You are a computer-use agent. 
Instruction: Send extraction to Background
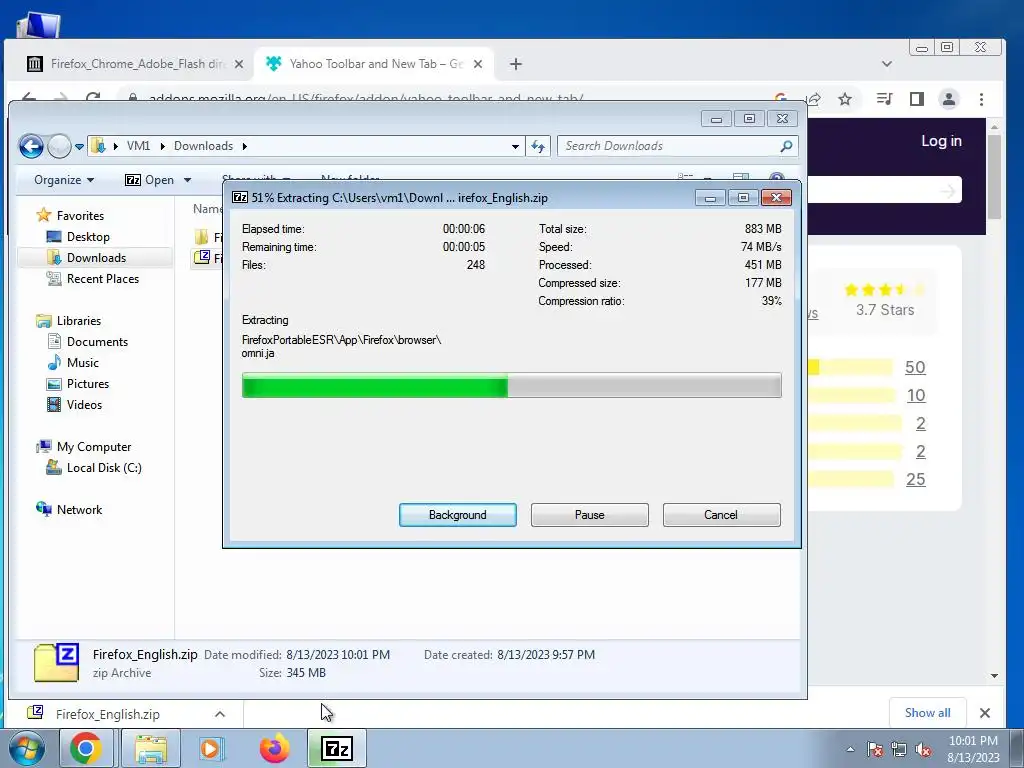pos(457,515)
